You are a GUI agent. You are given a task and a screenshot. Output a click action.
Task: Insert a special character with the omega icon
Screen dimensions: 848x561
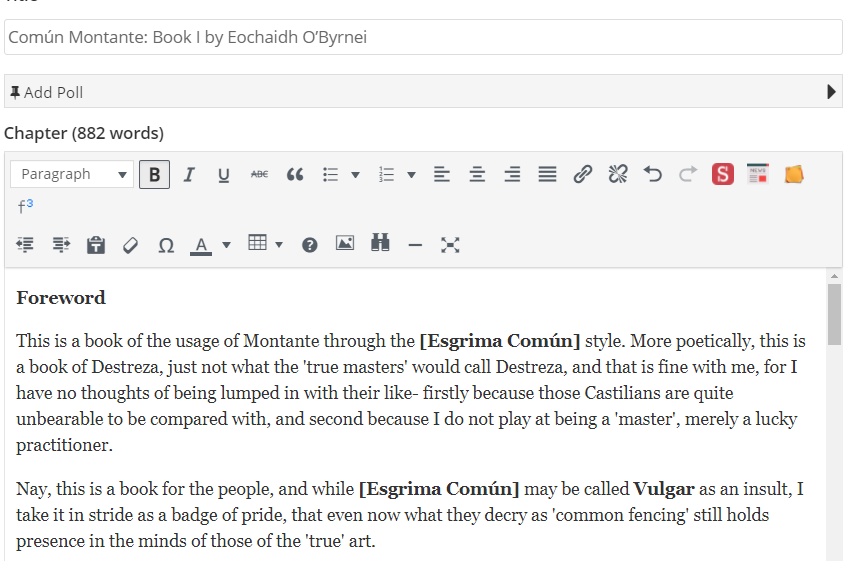click(166, 245)
